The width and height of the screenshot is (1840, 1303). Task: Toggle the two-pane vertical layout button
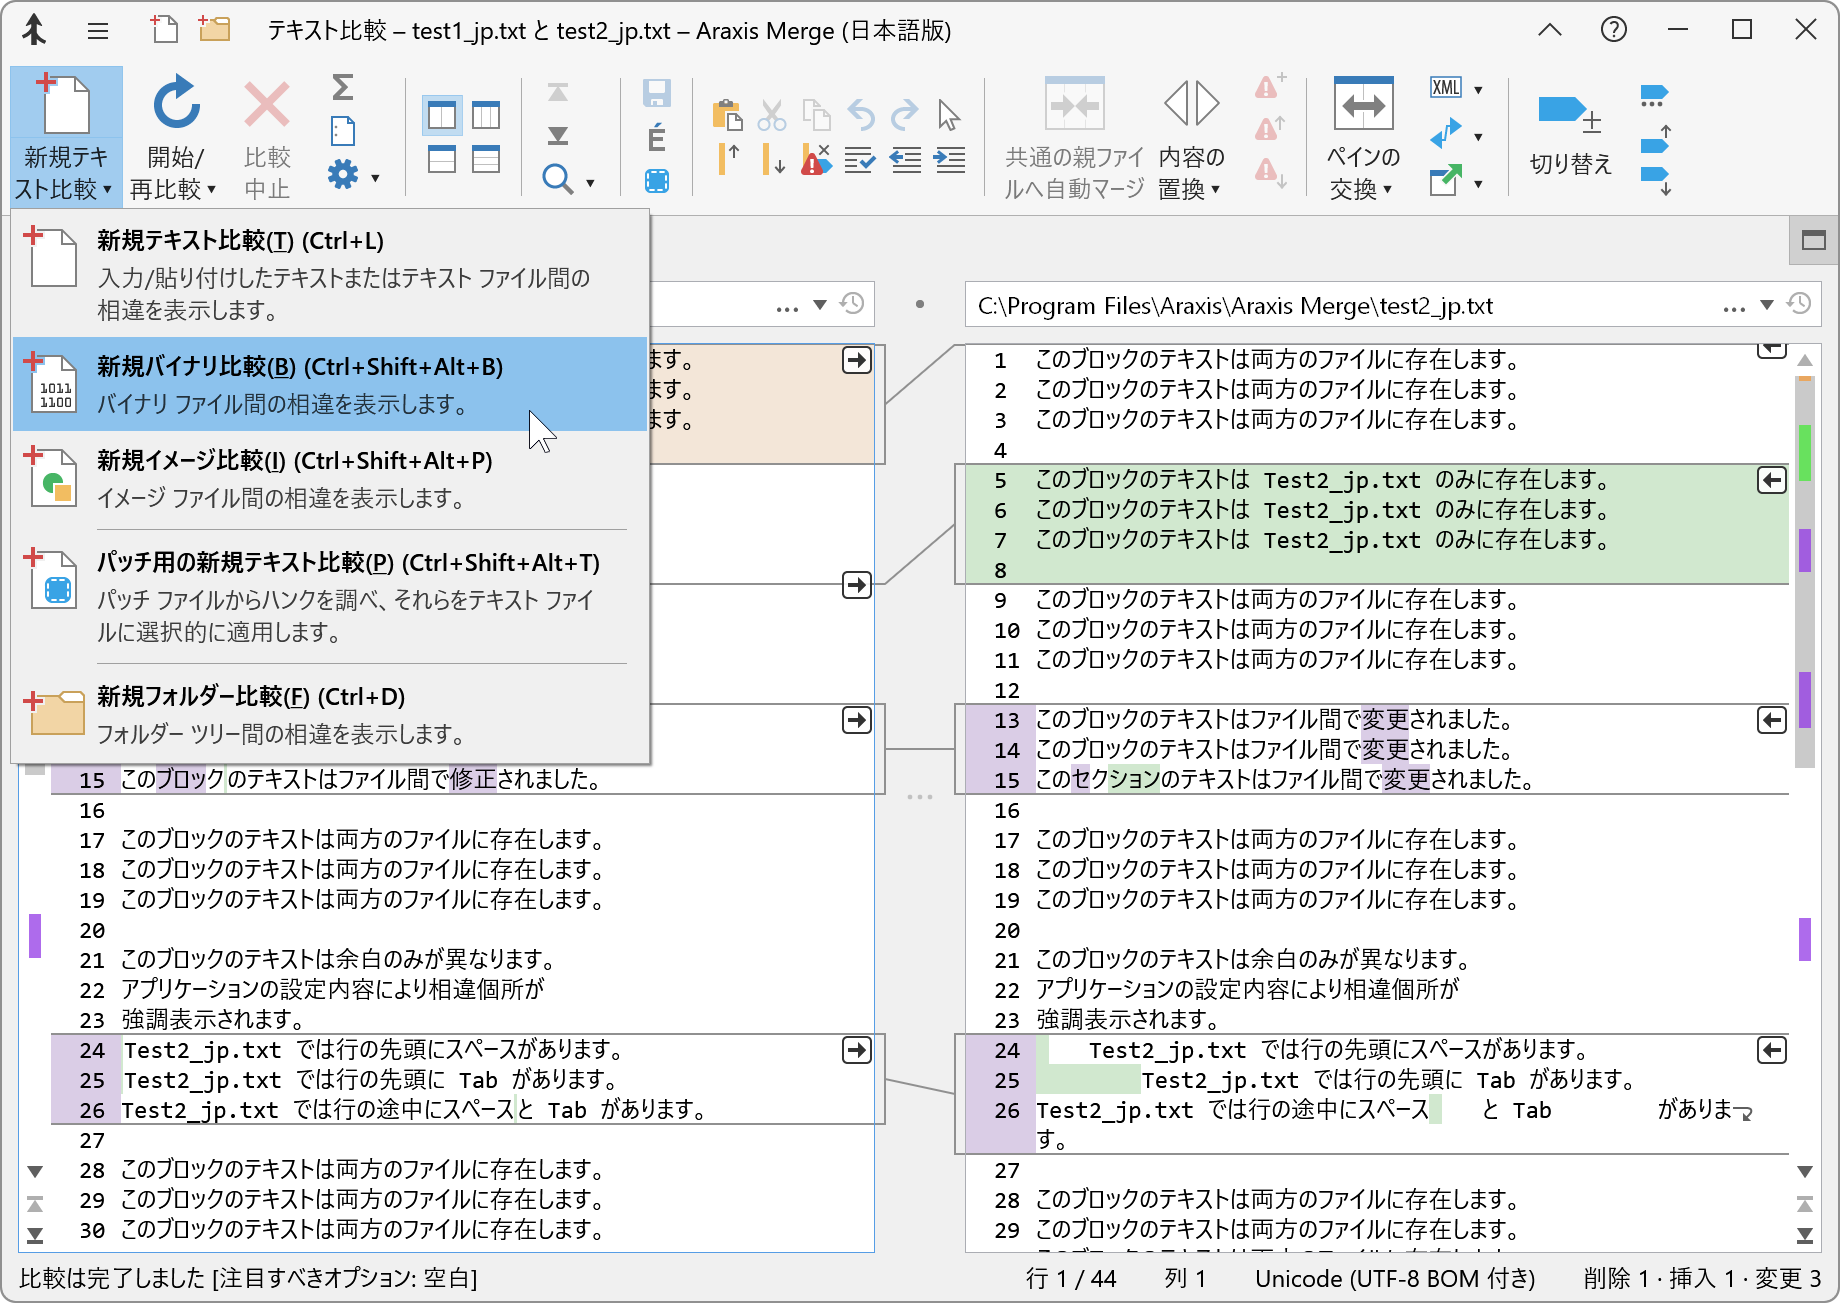pos(442,115)
